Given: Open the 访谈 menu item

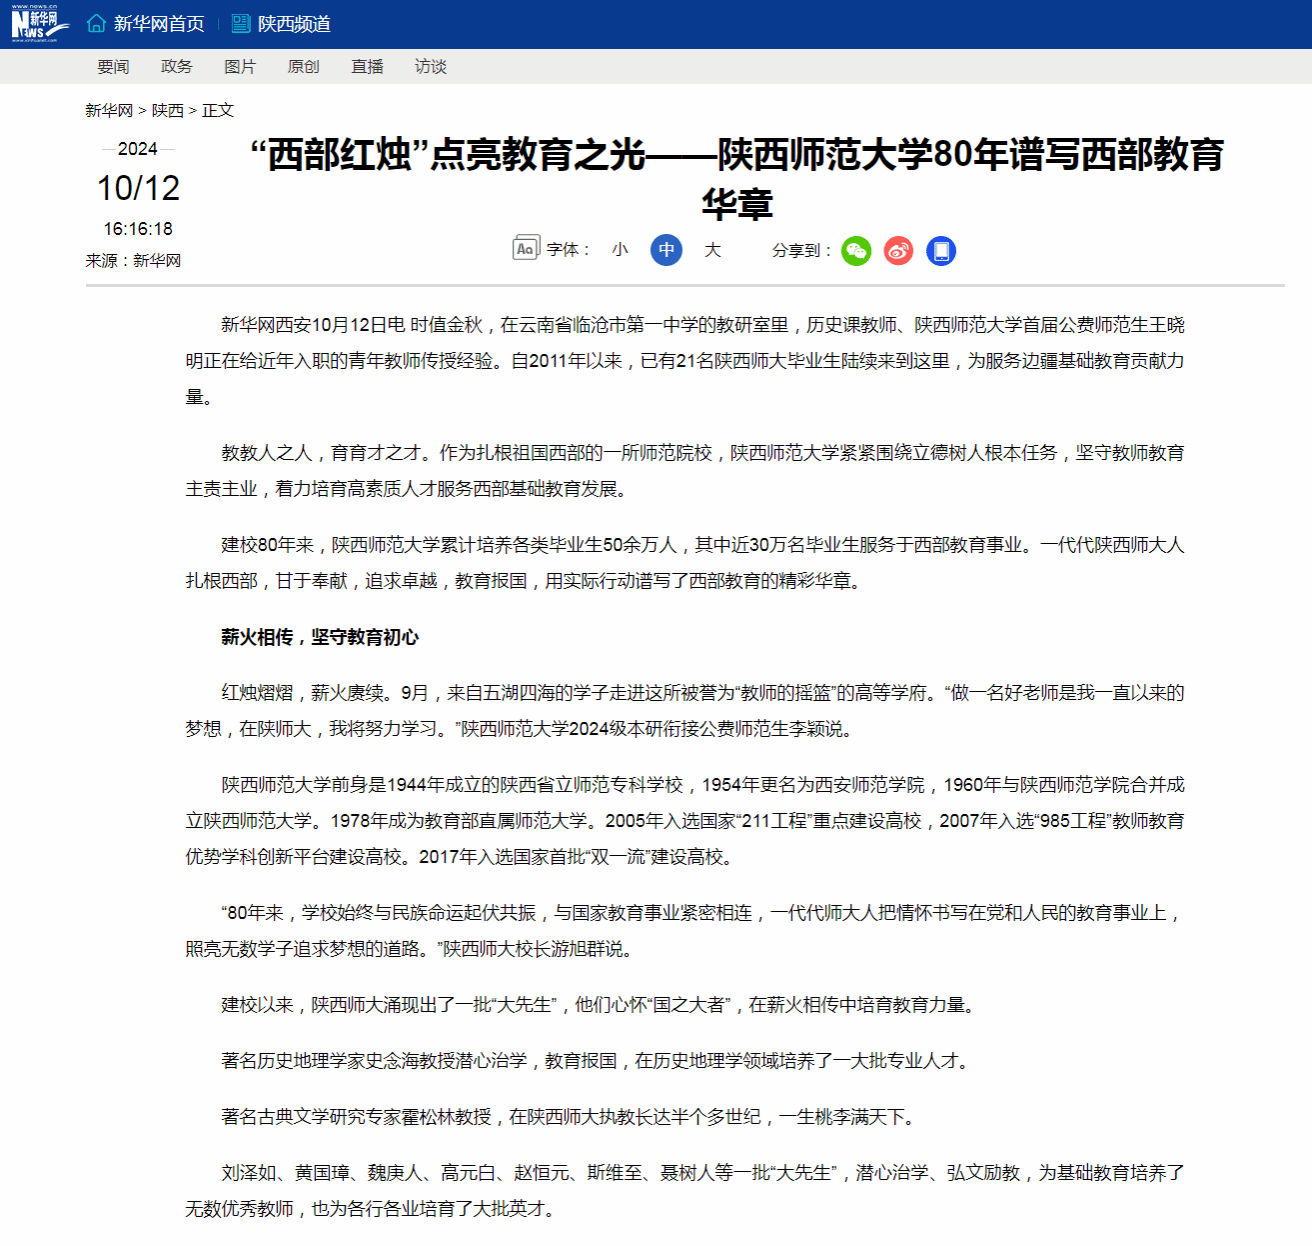Looking at the screenshot, I should (x=431, y=66).
